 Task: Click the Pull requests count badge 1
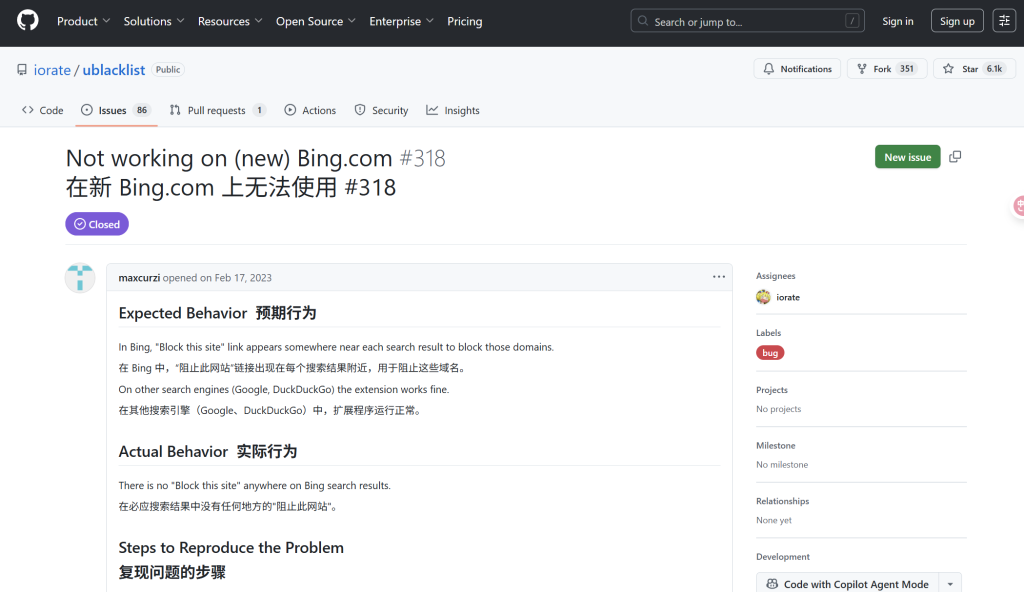click(x=259, y=110)
